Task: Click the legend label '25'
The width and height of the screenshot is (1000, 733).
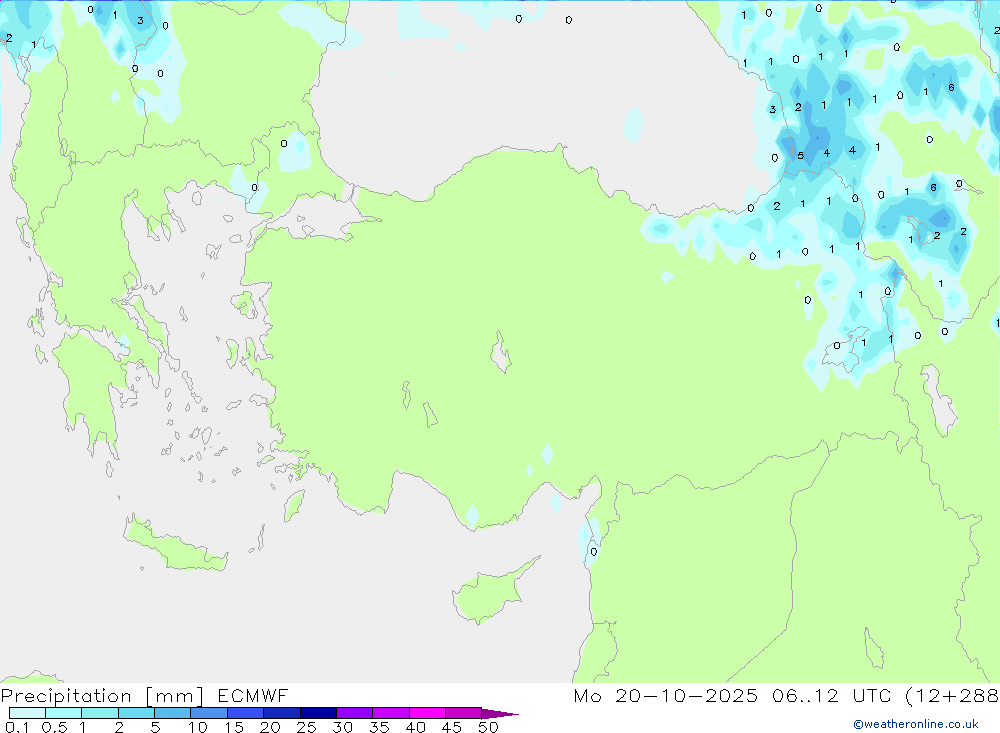Action: pos(307,727)
